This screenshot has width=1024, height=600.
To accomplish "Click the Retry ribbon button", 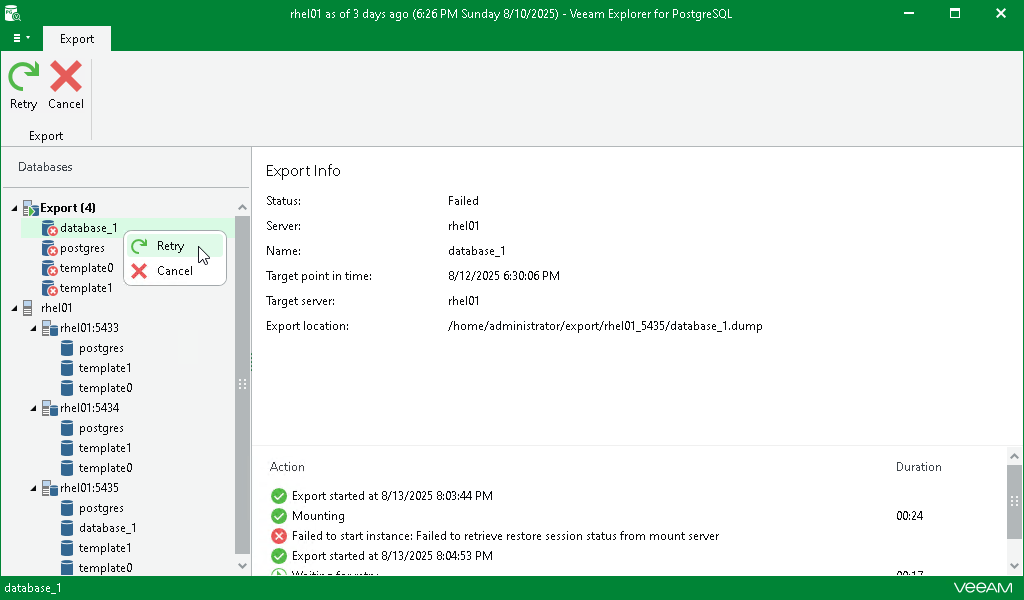I will pos(24,86).
